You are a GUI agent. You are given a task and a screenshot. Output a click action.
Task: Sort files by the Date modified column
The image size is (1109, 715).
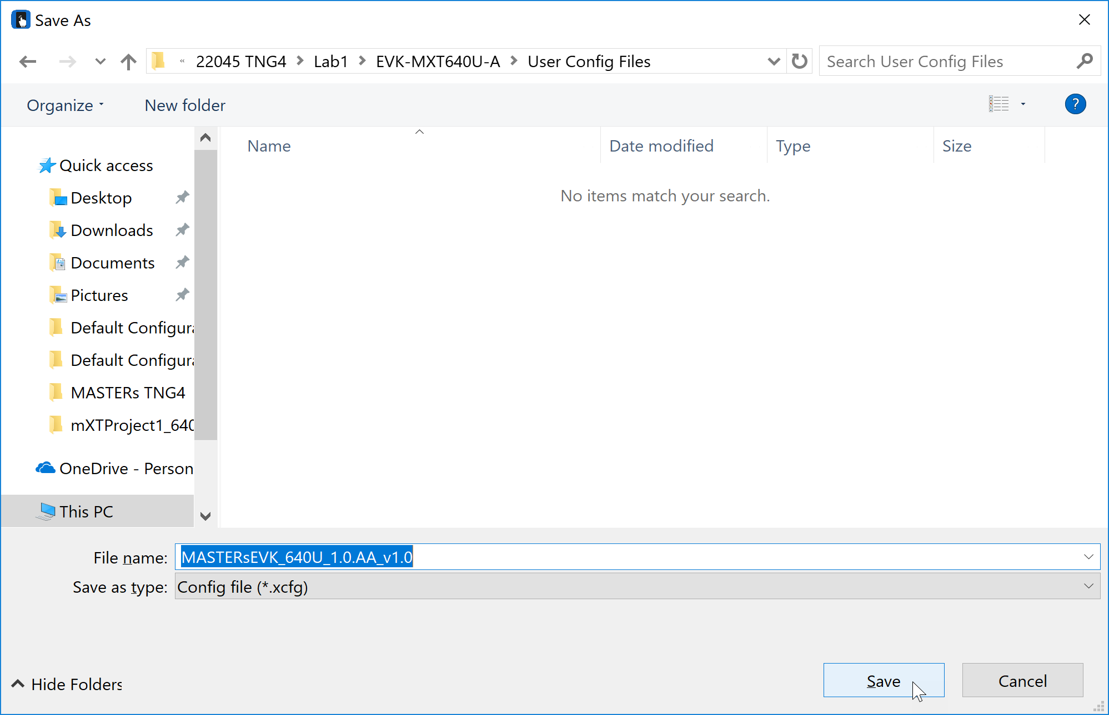661,146
